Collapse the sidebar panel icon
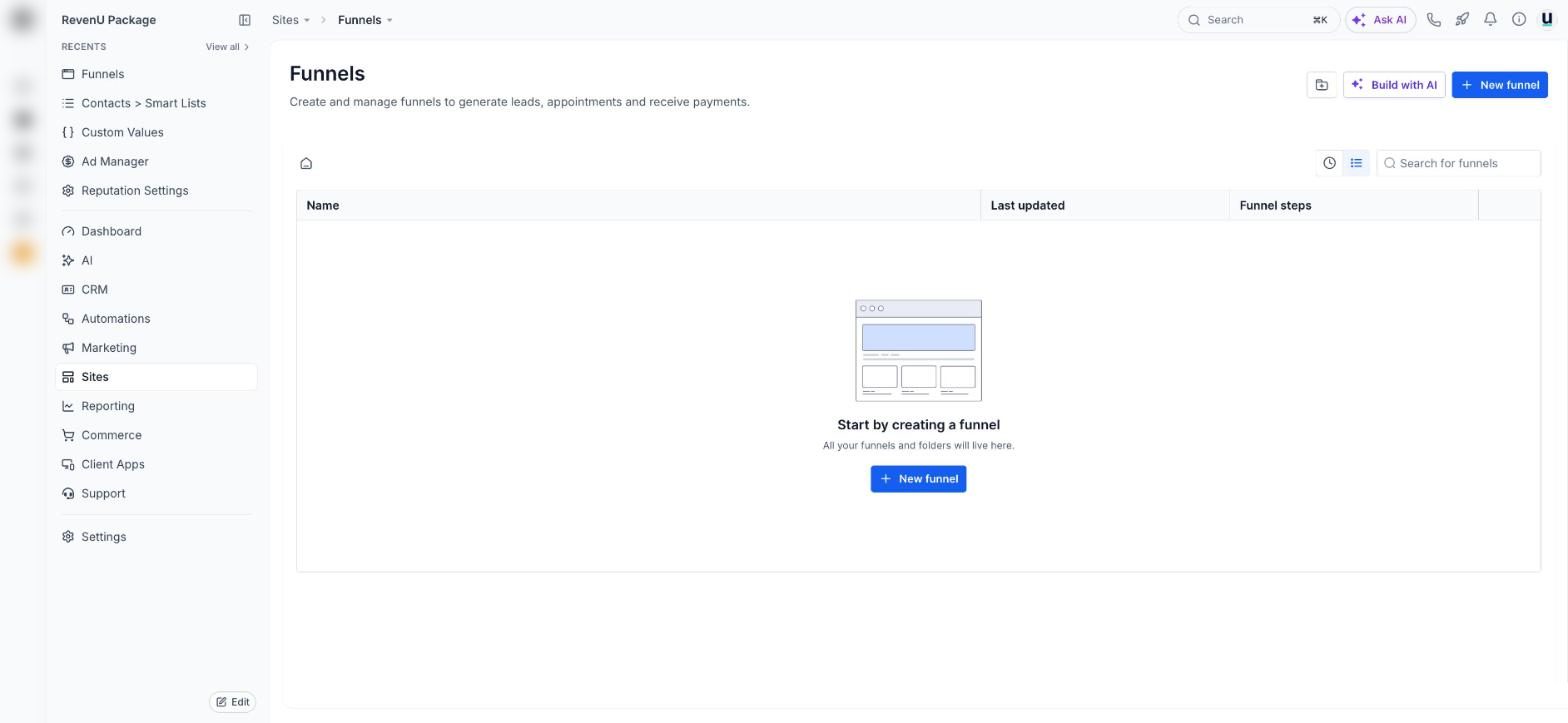Viewport: 1568px width, 723px height. 244,20
